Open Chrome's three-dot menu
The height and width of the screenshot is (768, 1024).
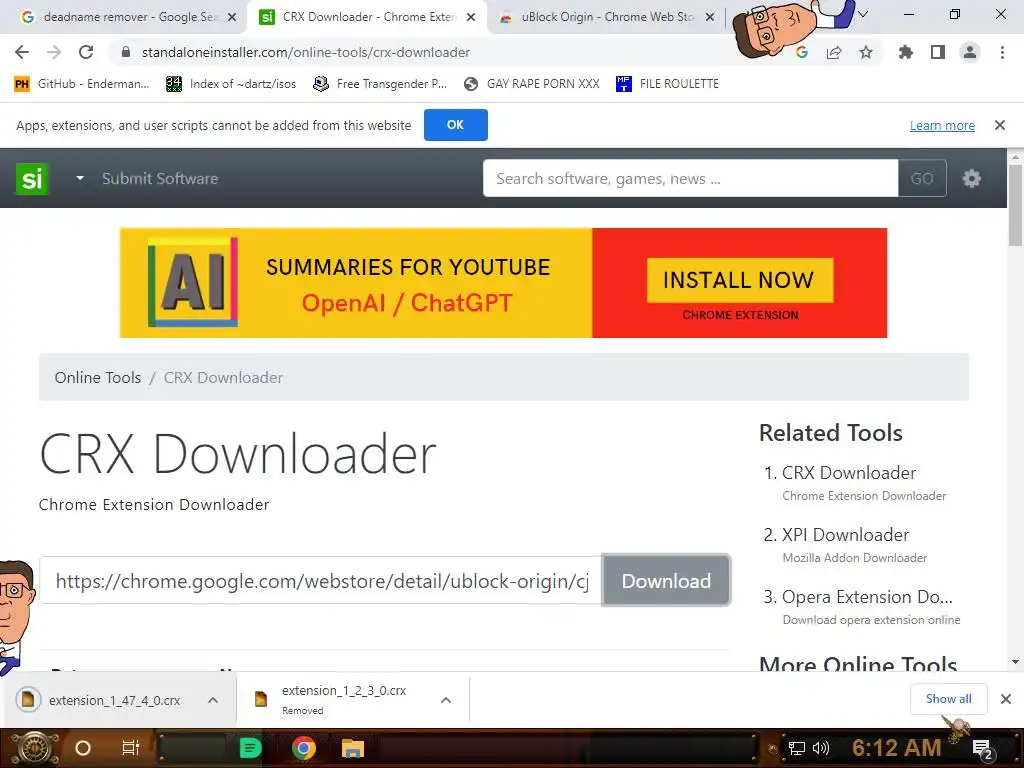pos(1002,52)
